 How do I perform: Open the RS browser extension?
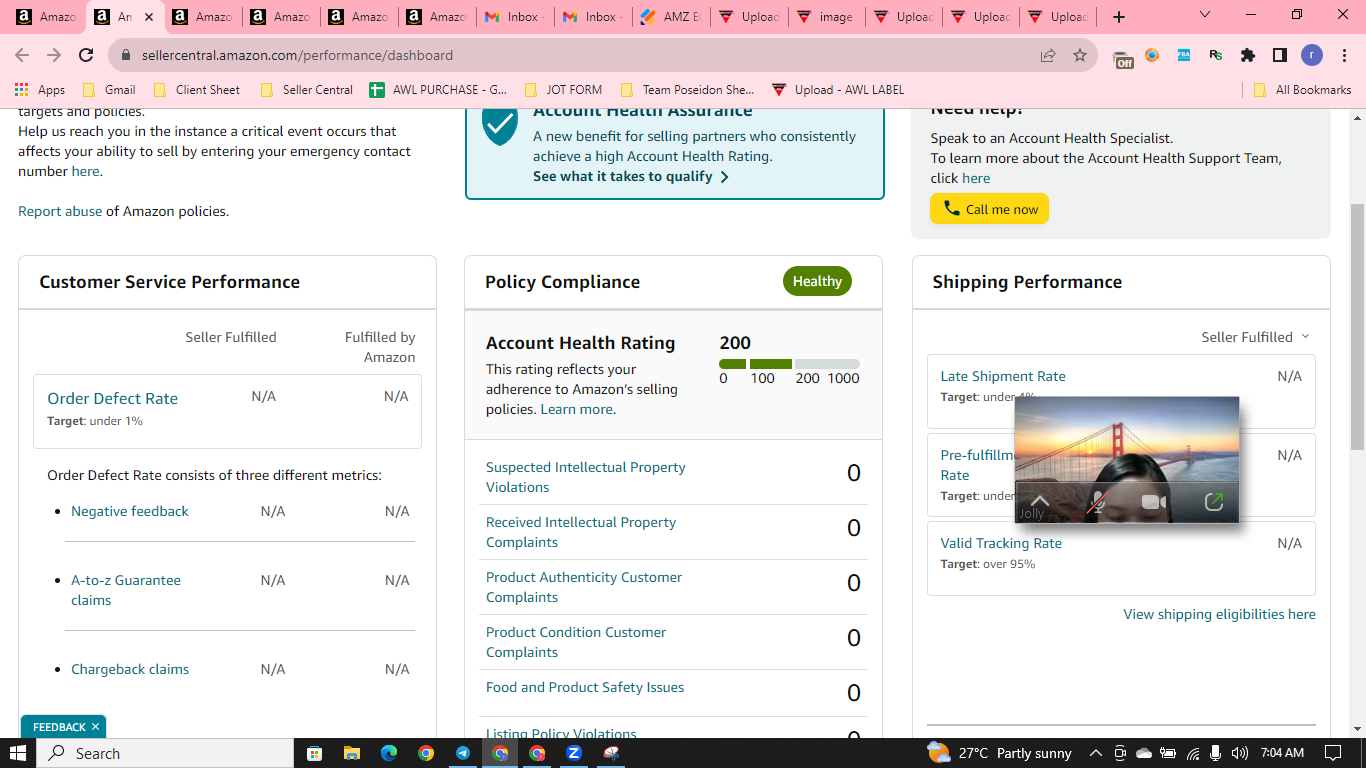(x=1216, y=55)
